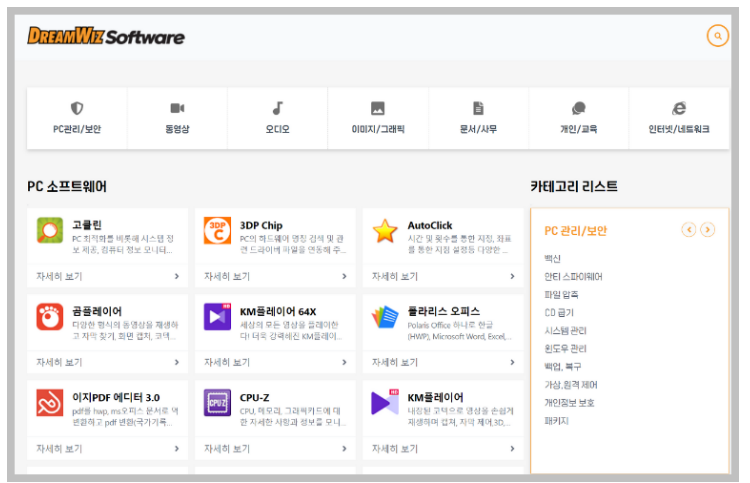The width and height of the screenshot is (750, 483).
Task: Open 자세히 보기 text under AutoClick
Action: (x=395, y=276)
